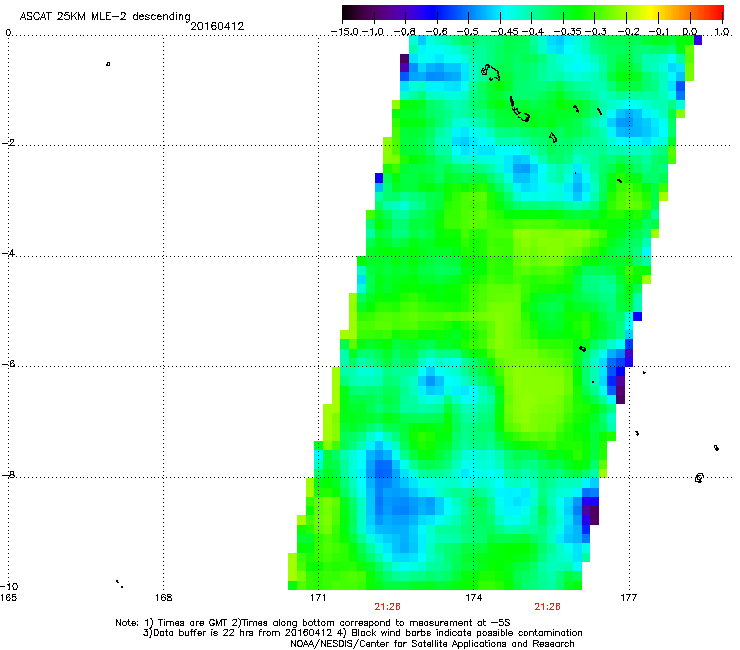Click the -0.35 color bar label
The width and height of the screenshot is (740, 650).
568,32
